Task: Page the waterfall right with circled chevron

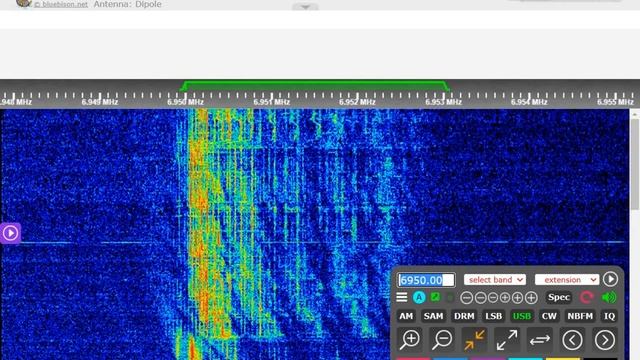Action: (x=604, y=340)
